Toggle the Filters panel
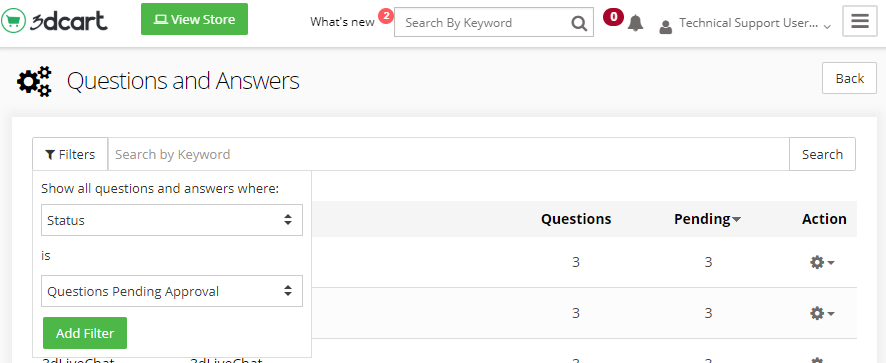 click(x=70, y=154)
